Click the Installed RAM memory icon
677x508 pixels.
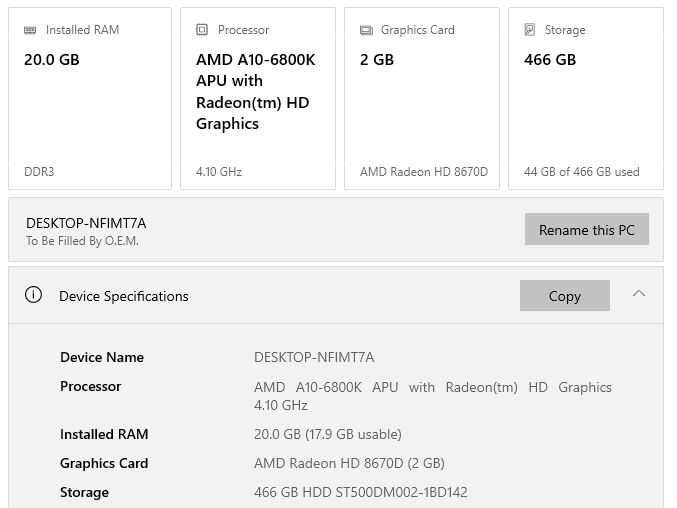point(30,30)
